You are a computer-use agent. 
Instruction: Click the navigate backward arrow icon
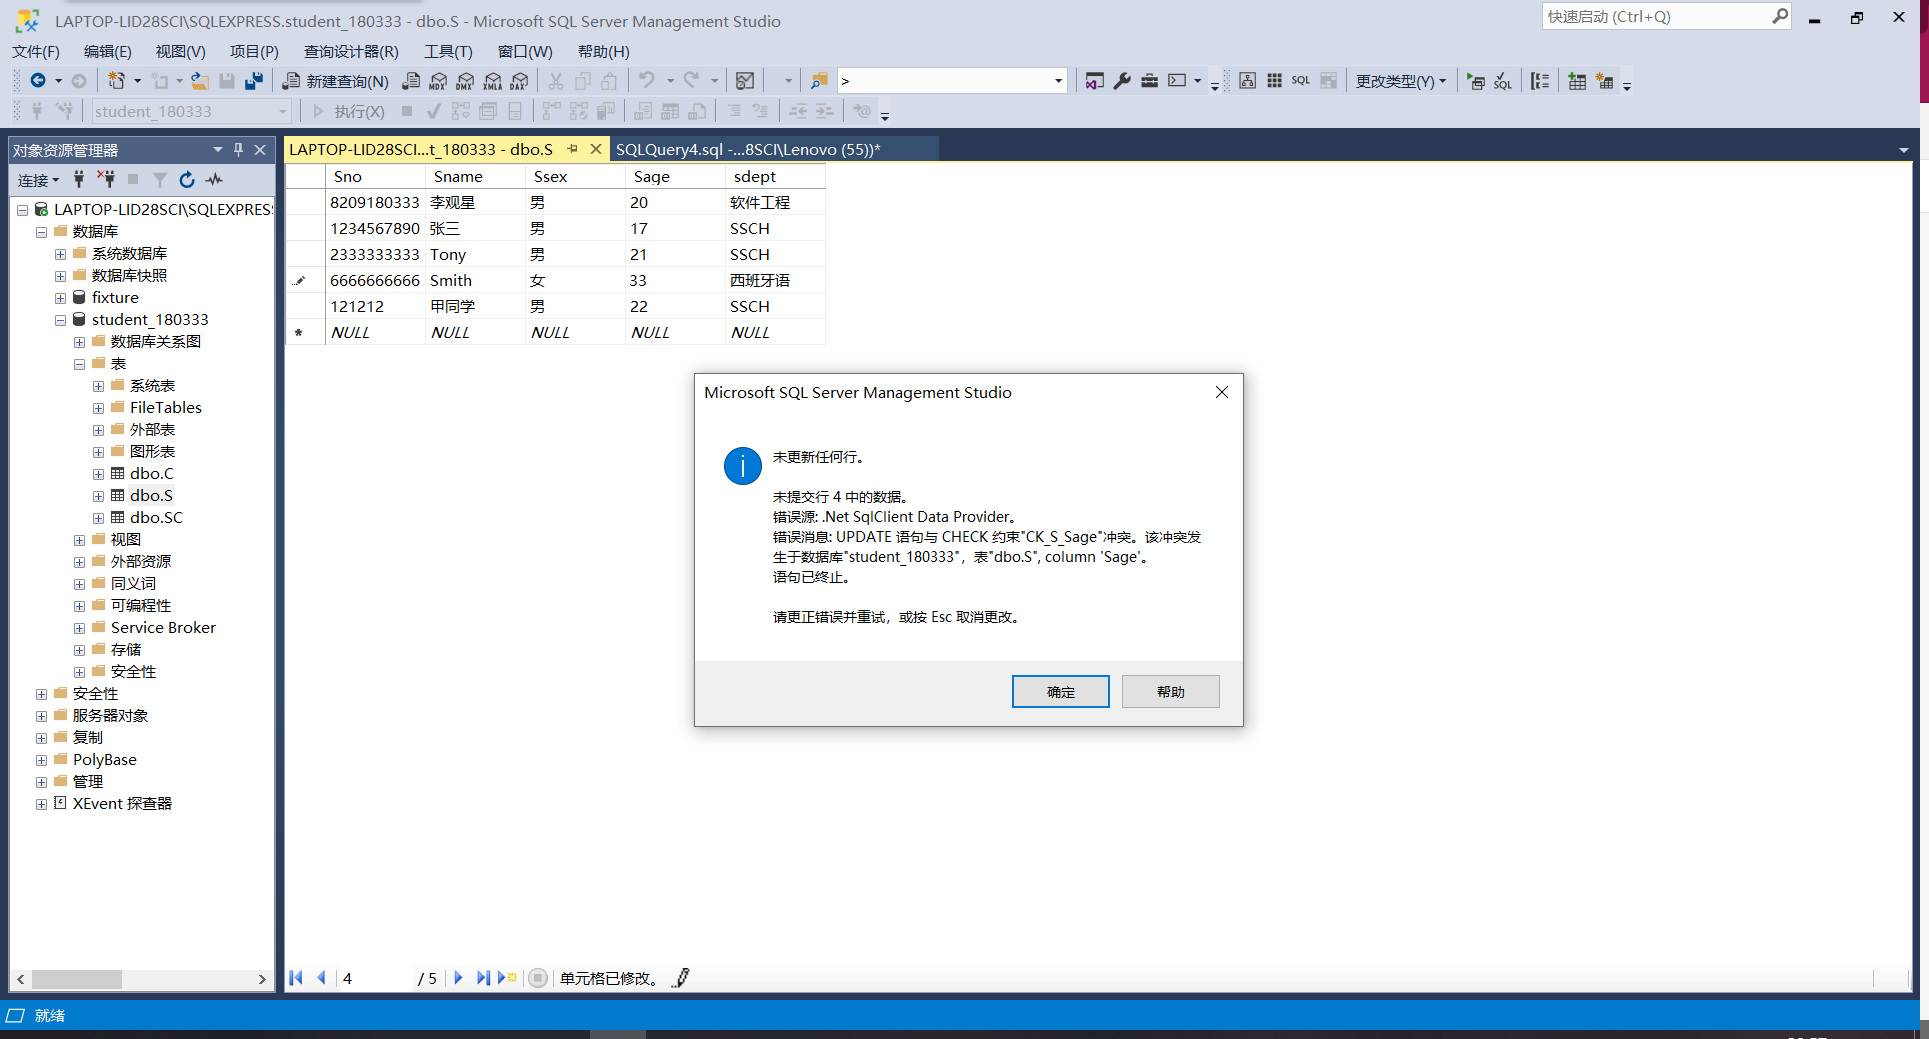[38, 81]
